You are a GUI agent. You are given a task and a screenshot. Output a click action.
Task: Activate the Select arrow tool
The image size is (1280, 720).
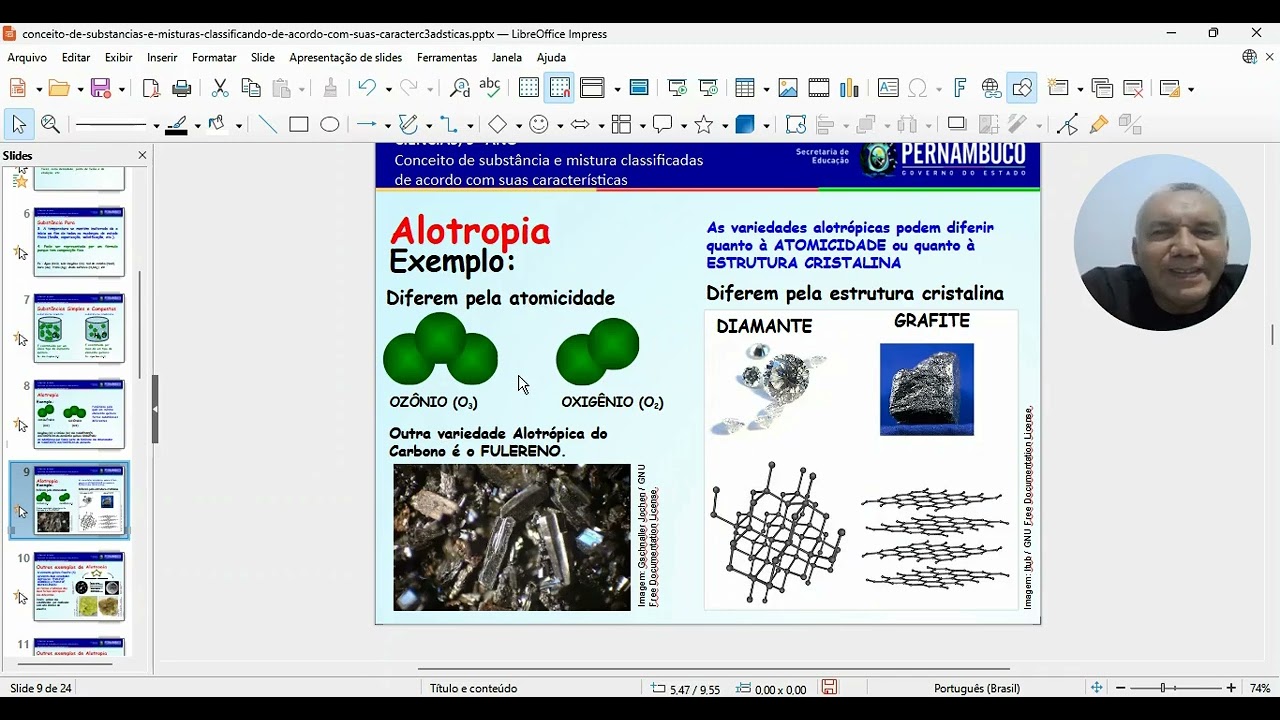coord(18,125)
